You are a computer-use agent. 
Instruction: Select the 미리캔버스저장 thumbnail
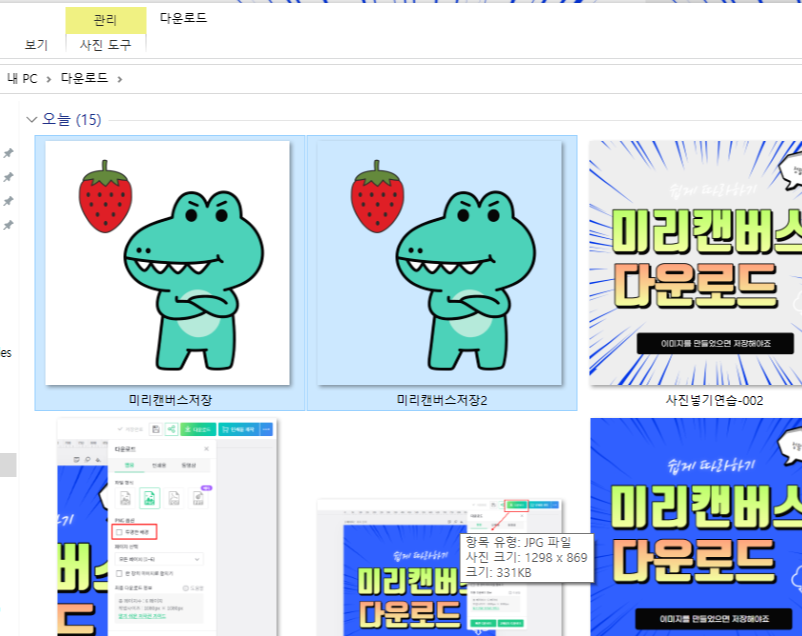tap(168, 263)
